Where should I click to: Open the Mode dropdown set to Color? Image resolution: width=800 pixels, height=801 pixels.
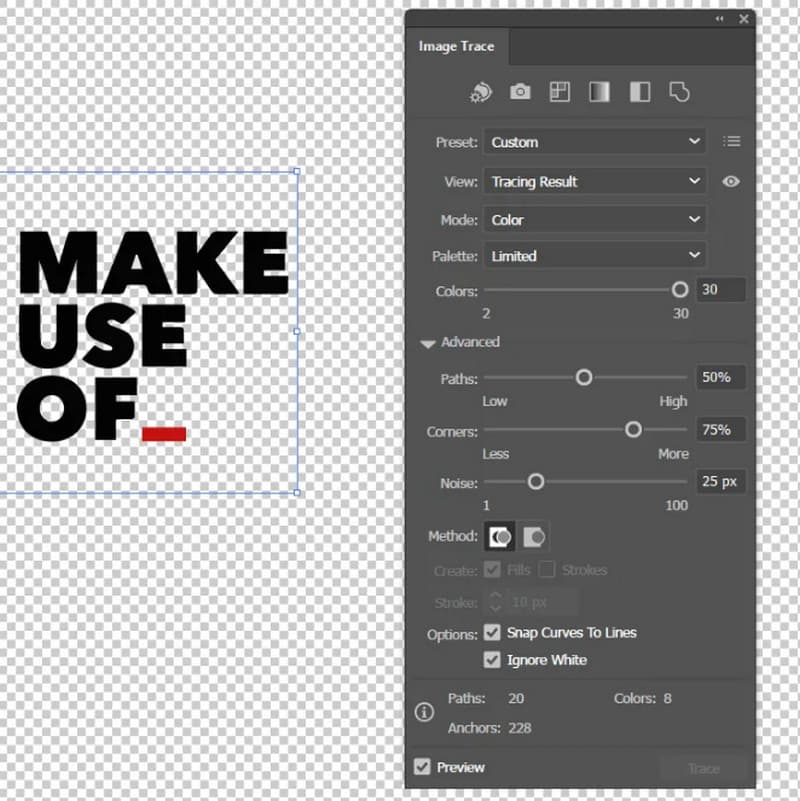coord(594,219)
